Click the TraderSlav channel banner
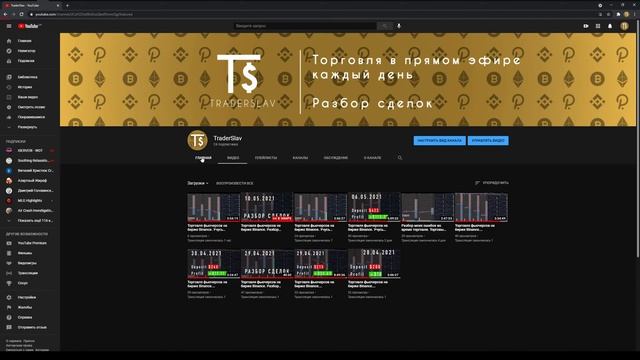The image size is (640, 360). (348, 80)
